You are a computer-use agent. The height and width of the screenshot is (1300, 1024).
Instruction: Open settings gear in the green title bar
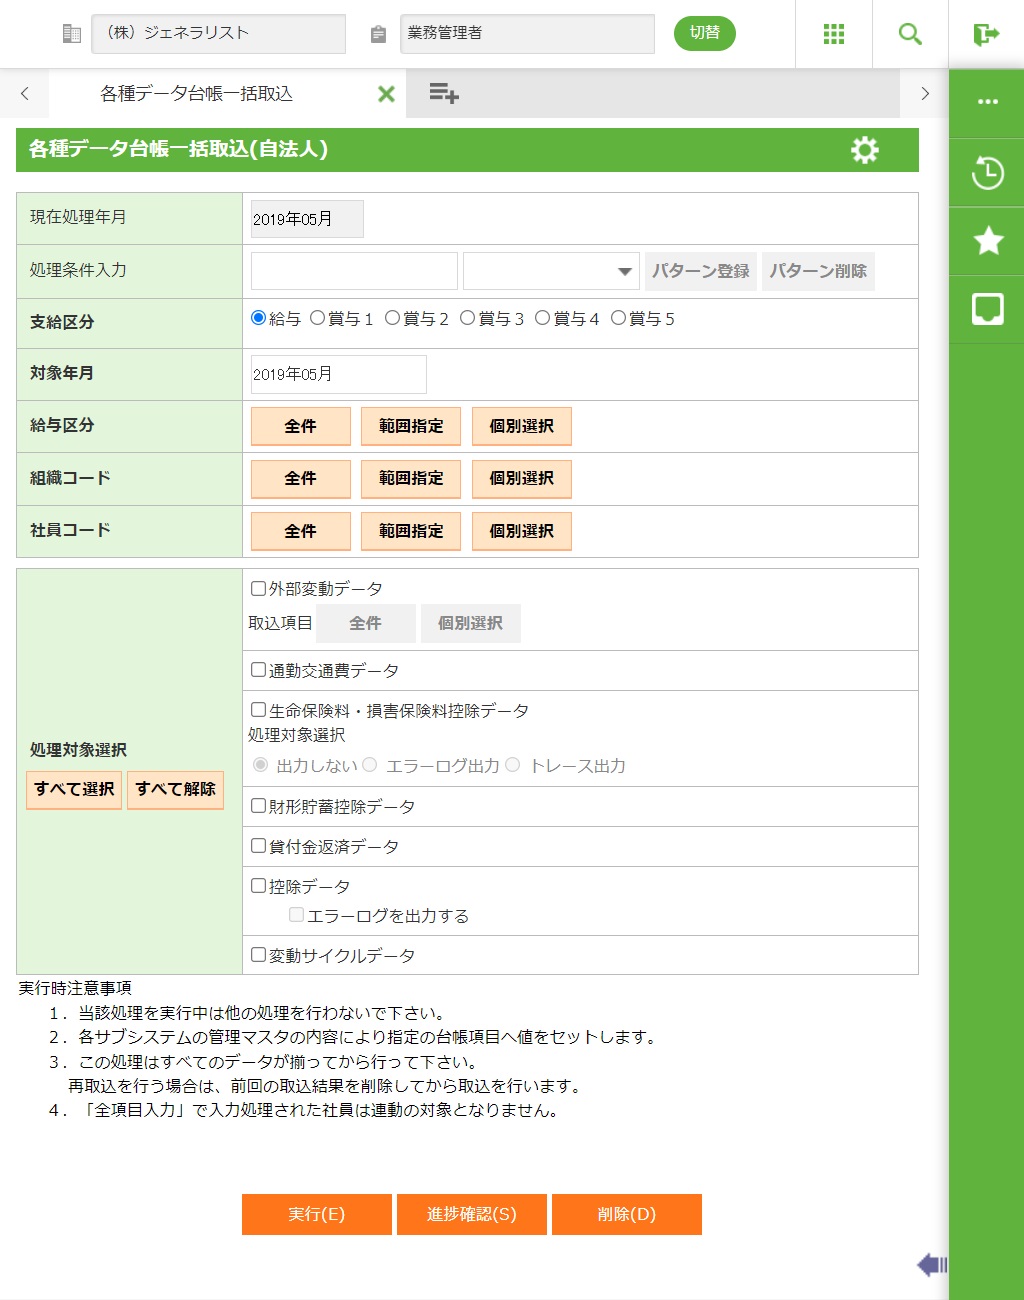[x=865, y=150]
